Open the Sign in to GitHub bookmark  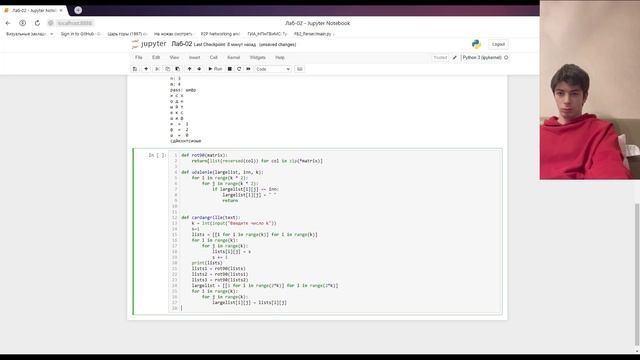click(80, 34)
